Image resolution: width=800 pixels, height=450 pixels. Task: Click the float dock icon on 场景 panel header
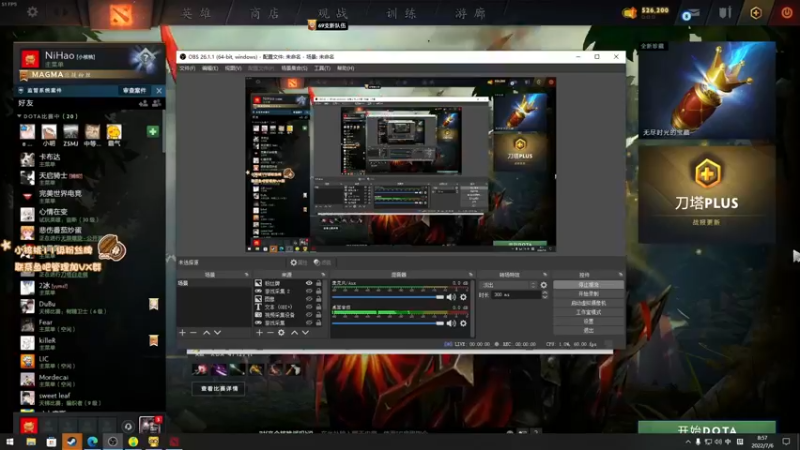[246, 274]
